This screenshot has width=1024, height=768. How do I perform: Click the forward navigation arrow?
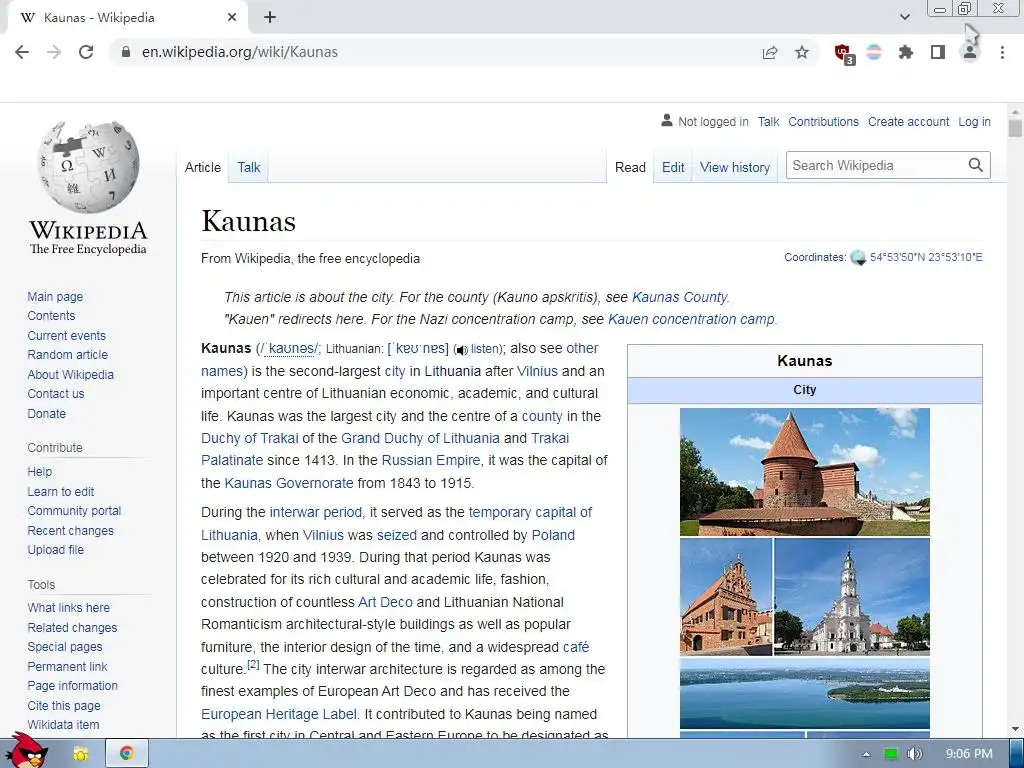point(54,52)
